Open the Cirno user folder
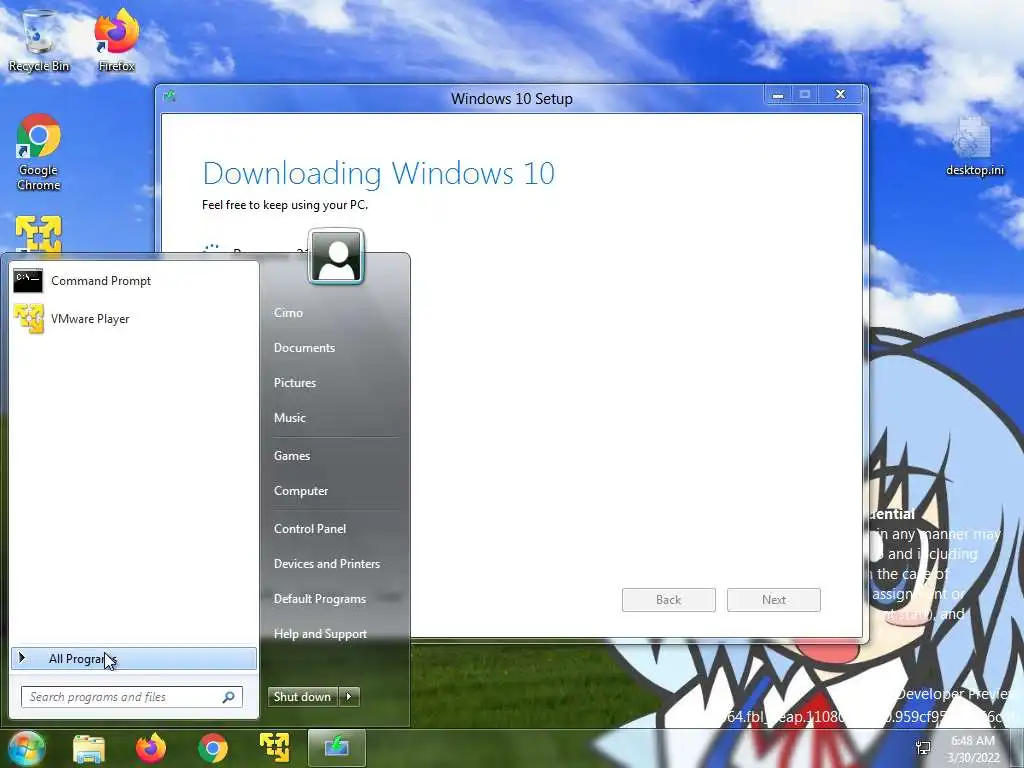 tap(288, 313)
